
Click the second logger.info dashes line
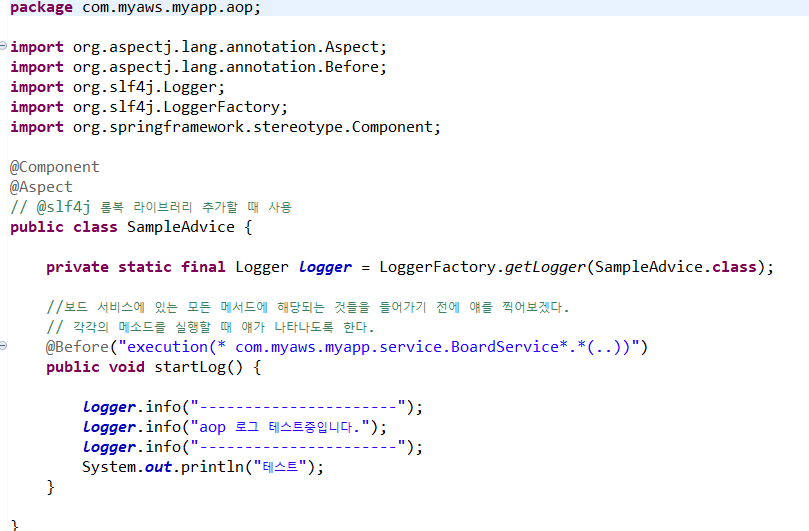(253, 447)
